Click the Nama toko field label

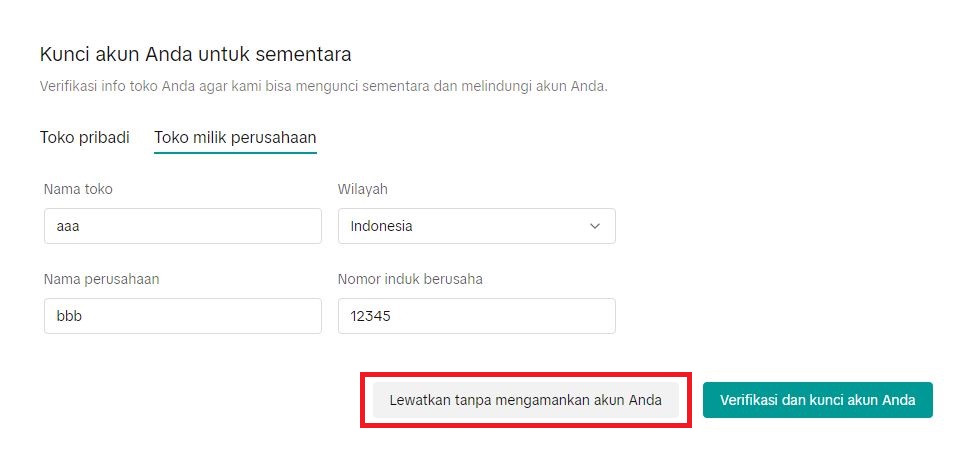85,189
